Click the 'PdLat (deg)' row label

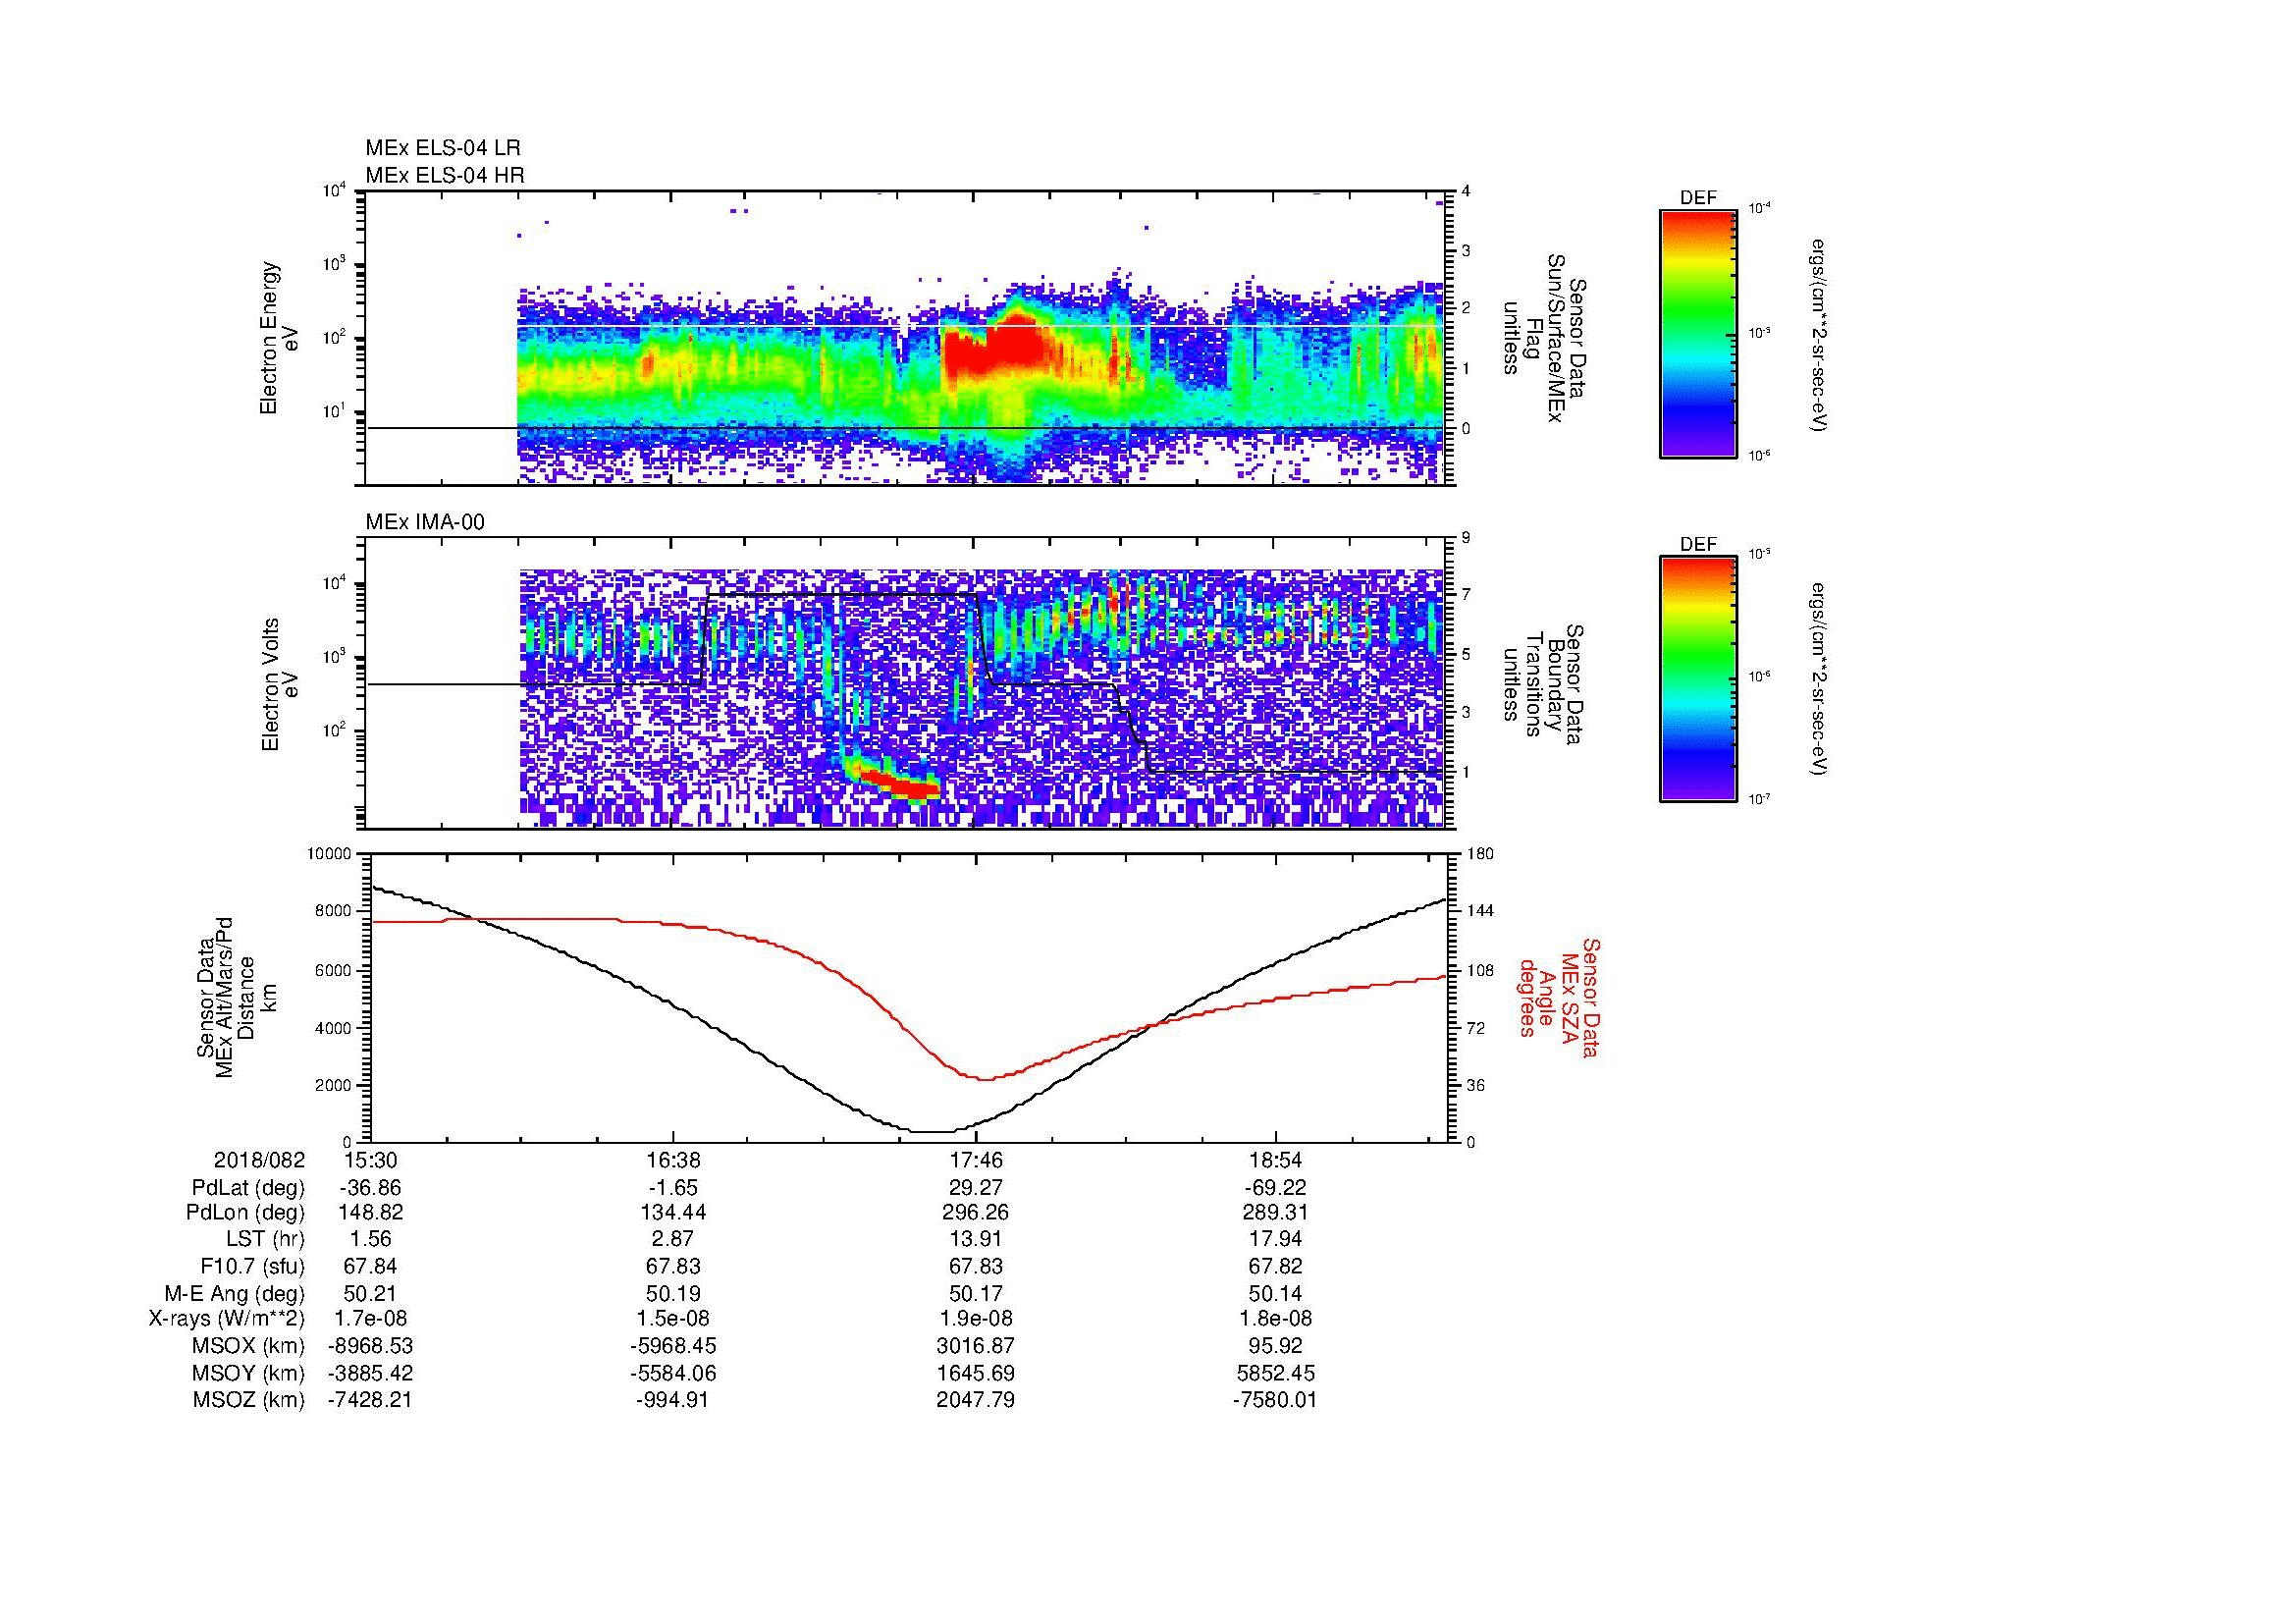(248, 1188)
